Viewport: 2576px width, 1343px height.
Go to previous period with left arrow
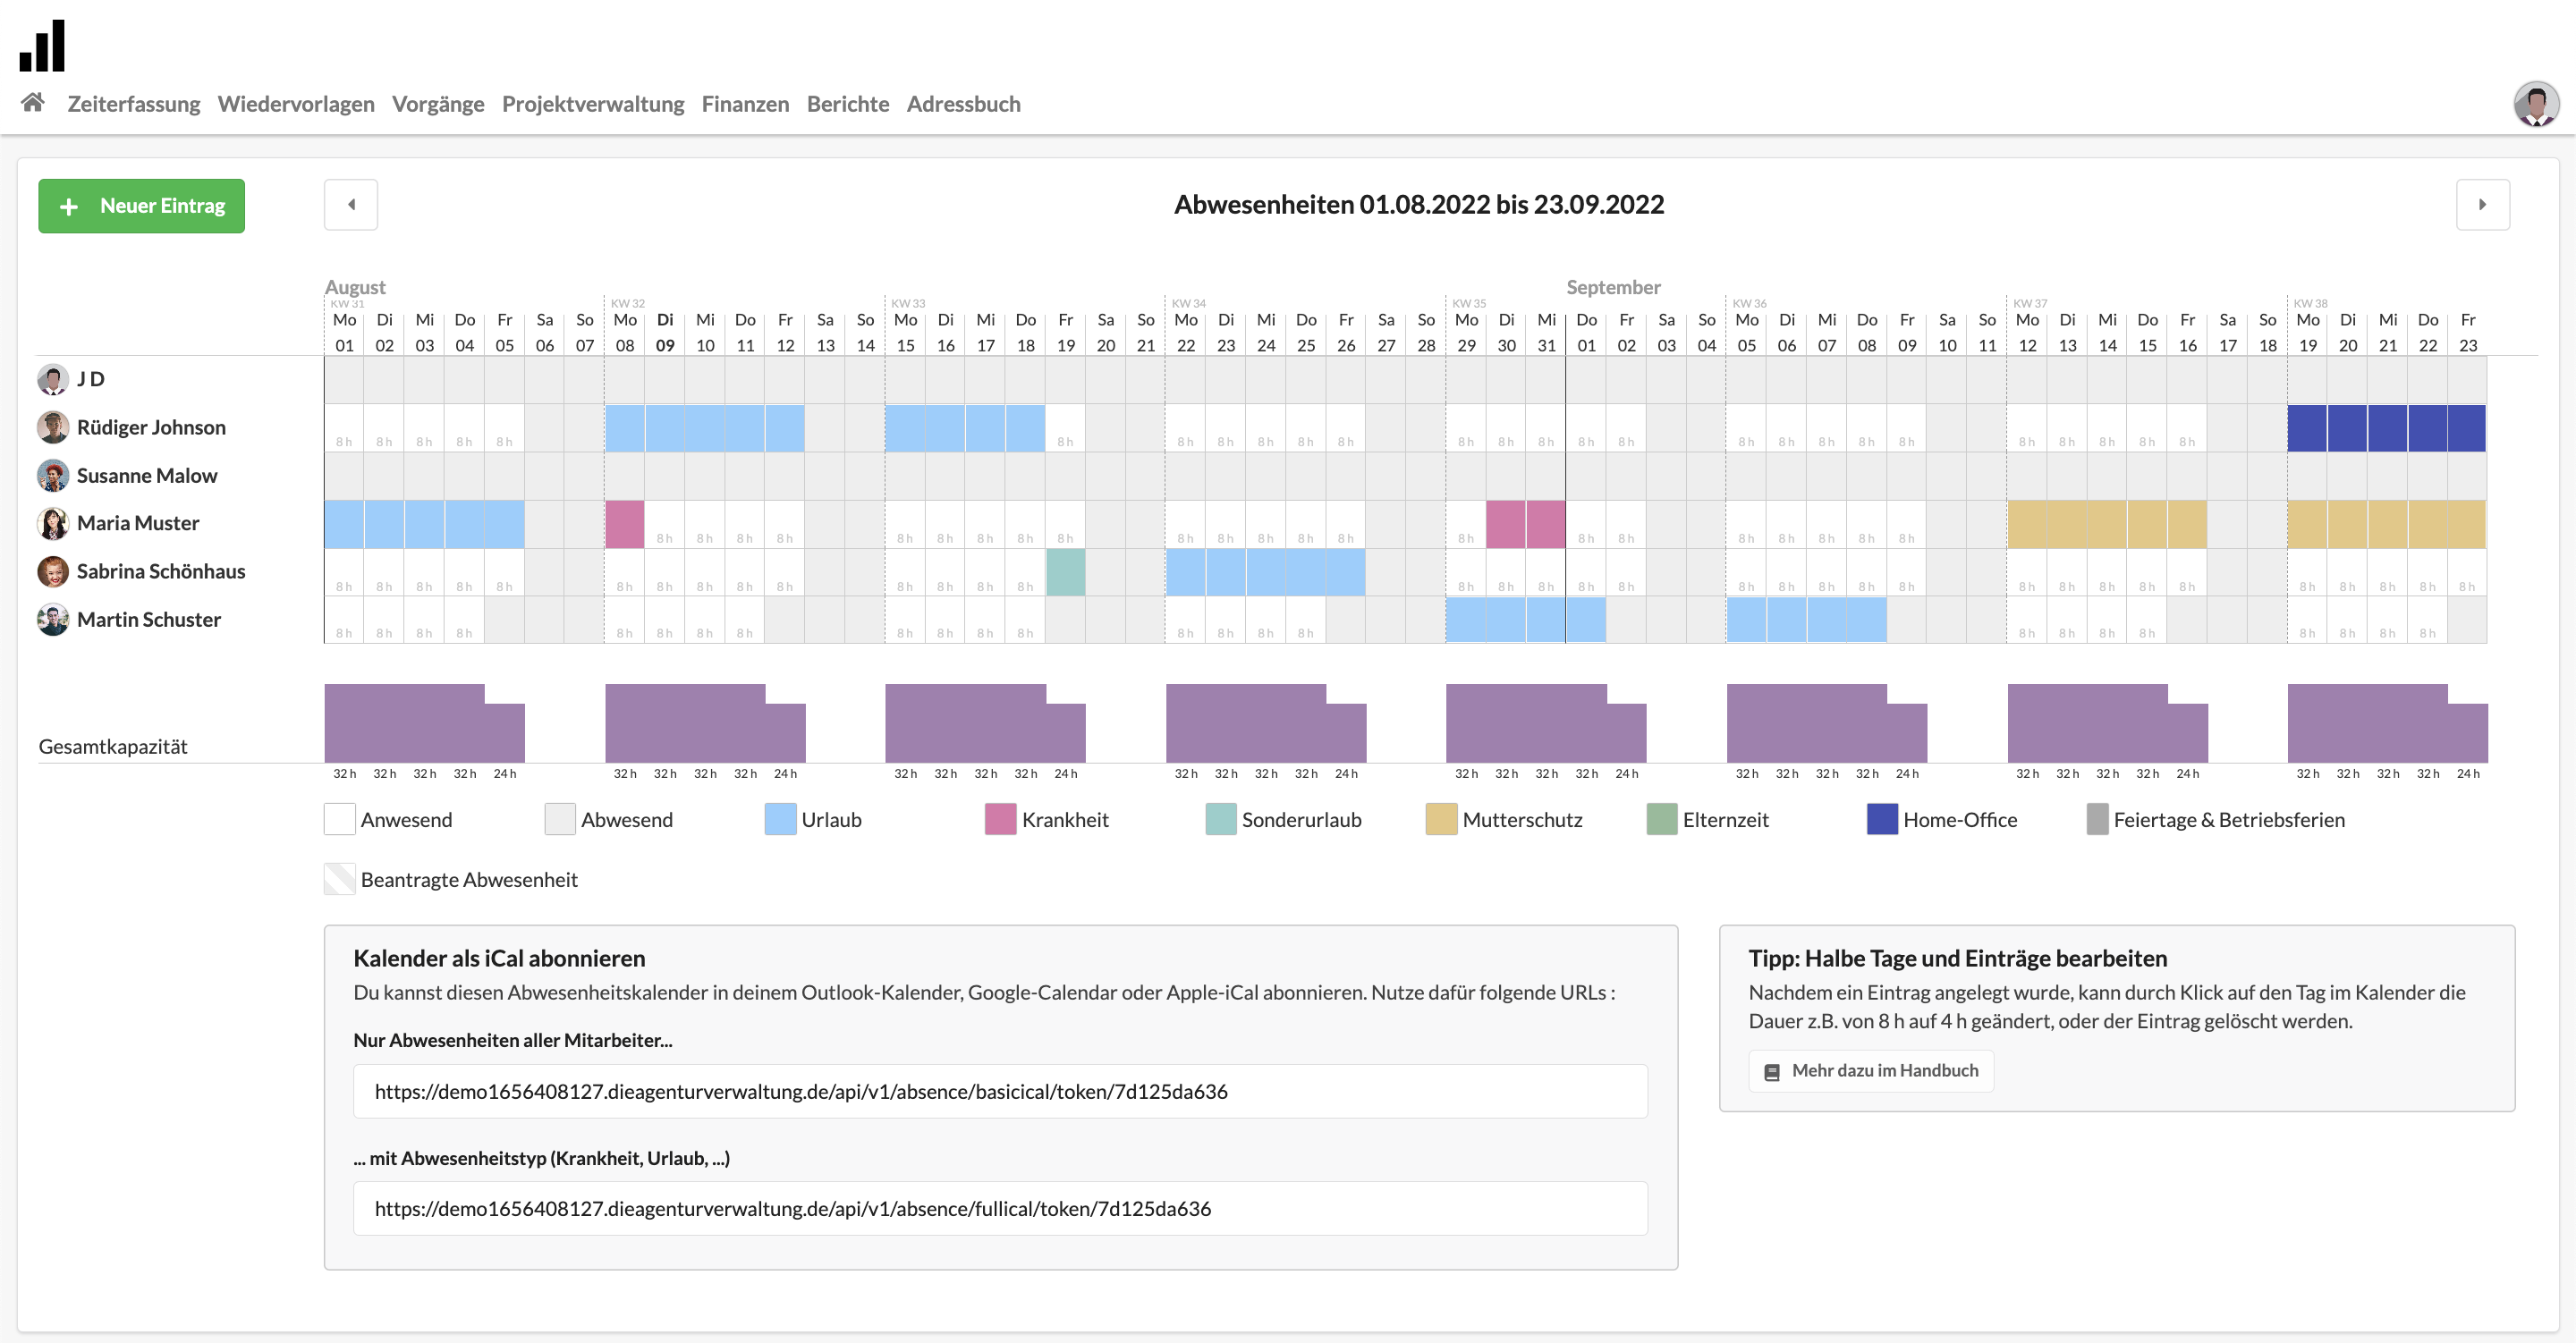pos(351,205)
